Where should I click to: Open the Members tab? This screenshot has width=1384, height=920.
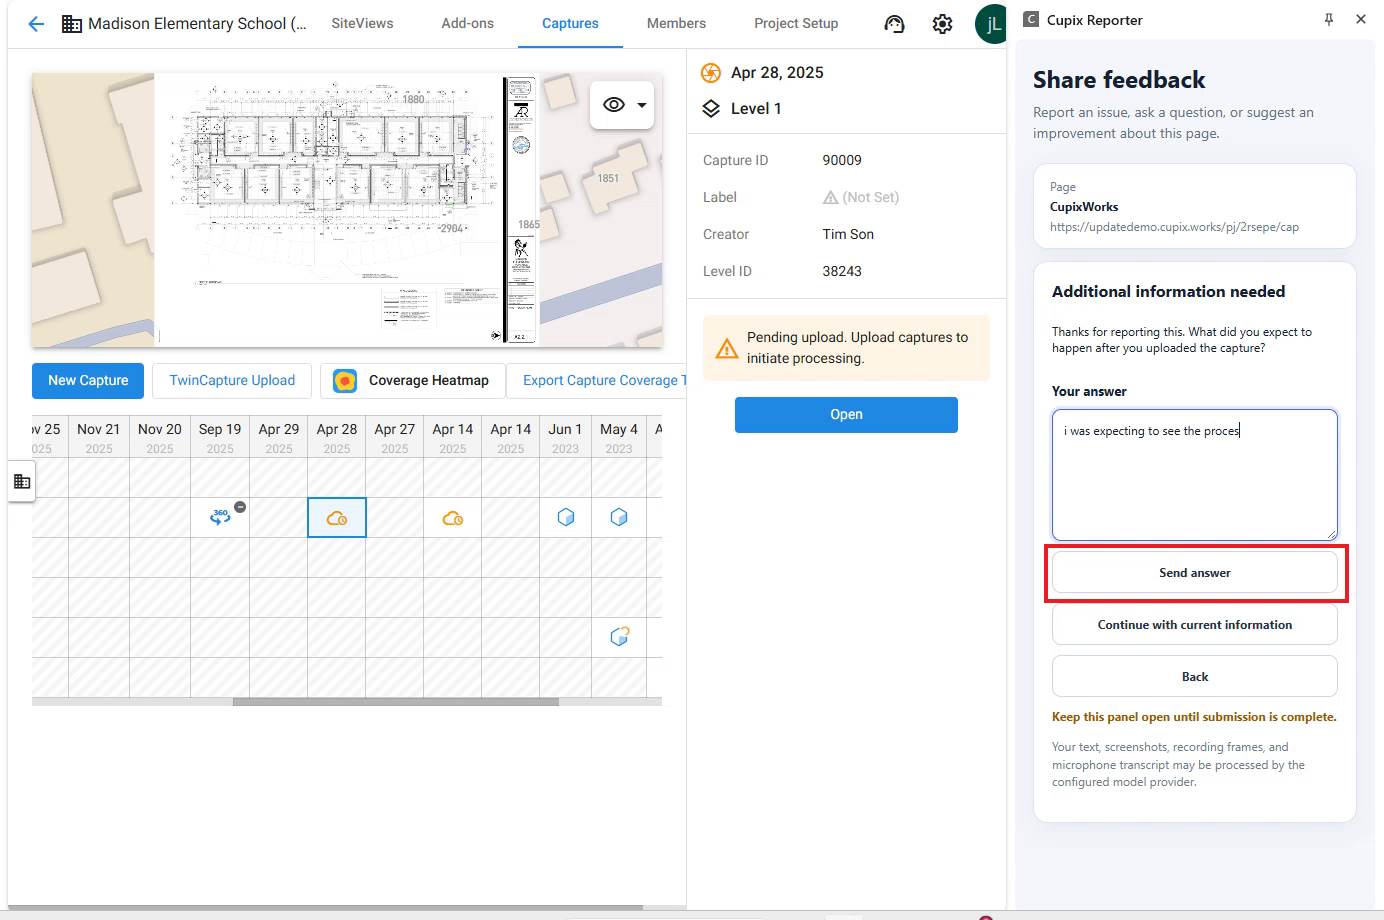(676, 23)
